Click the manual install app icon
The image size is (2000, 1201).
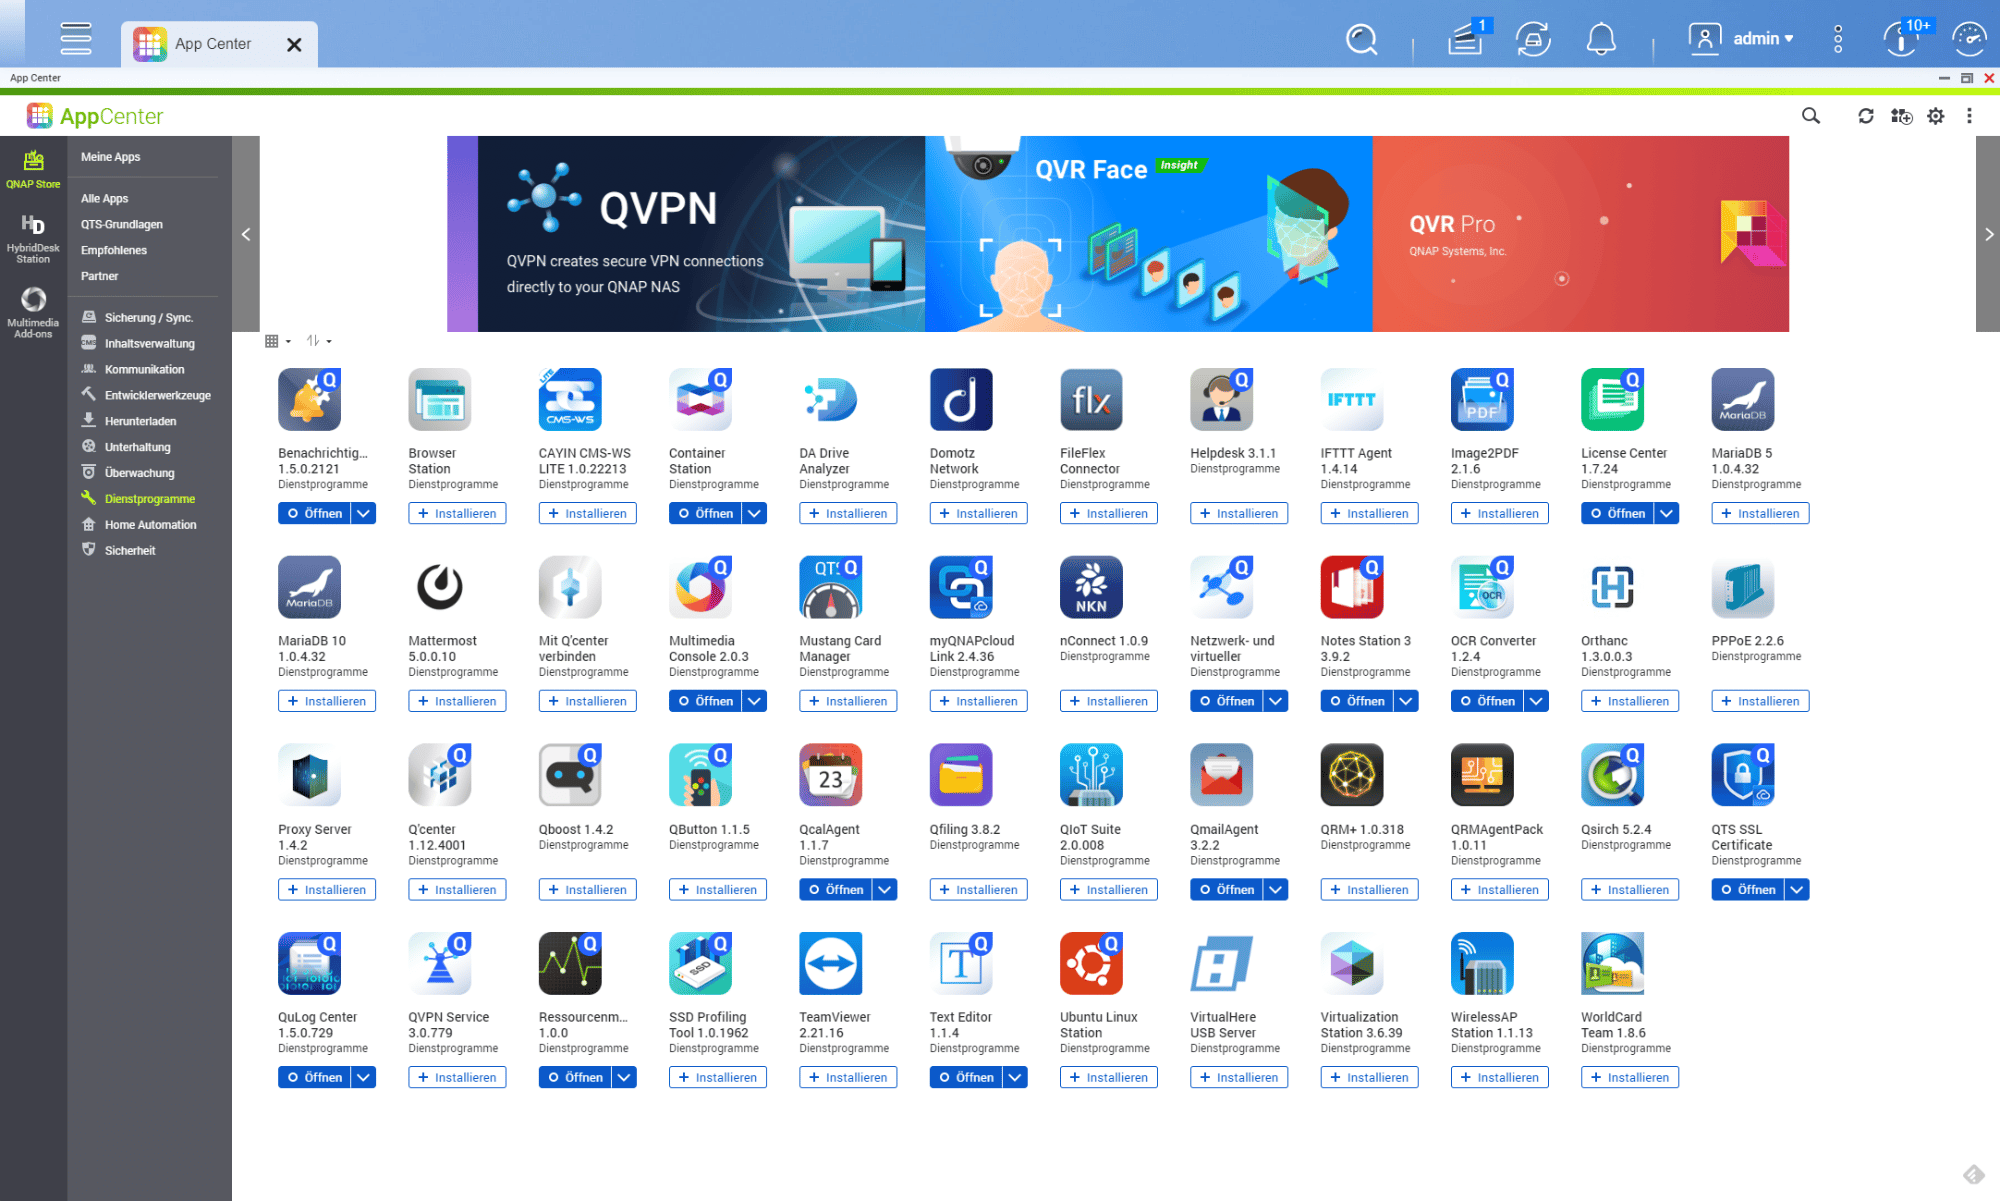(1900, 116)
